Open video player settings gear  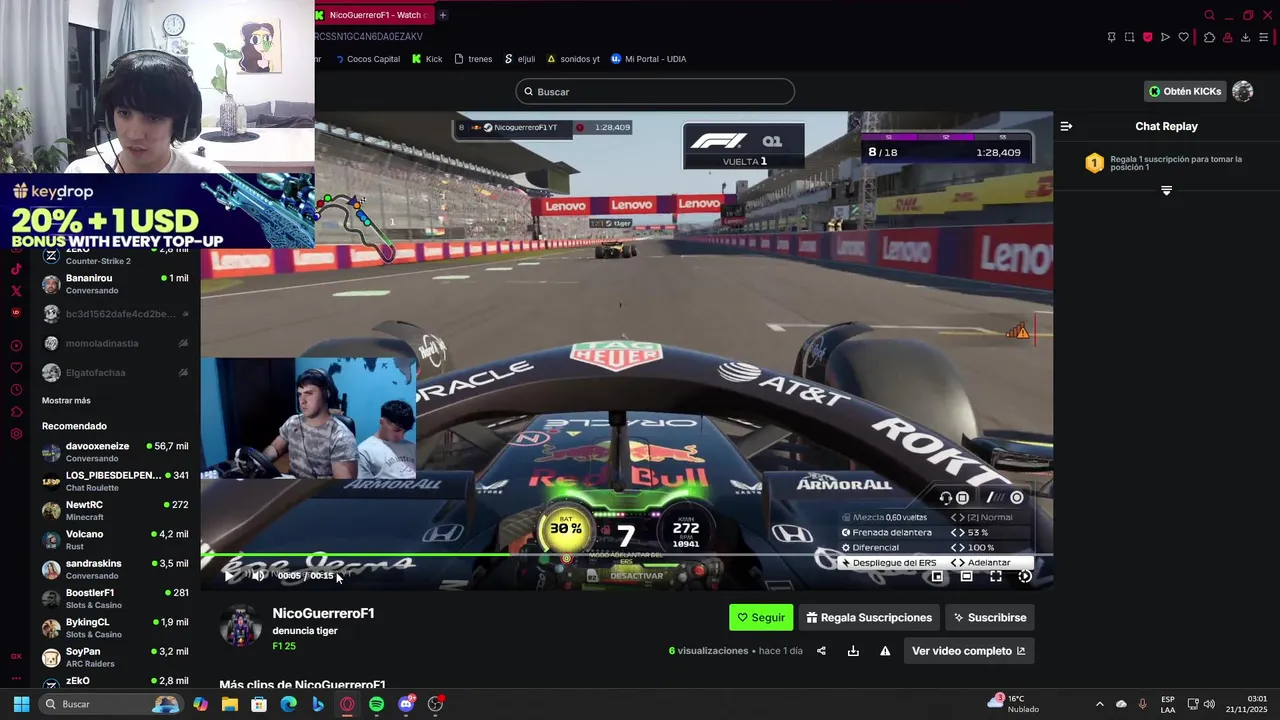(1025, 576)
